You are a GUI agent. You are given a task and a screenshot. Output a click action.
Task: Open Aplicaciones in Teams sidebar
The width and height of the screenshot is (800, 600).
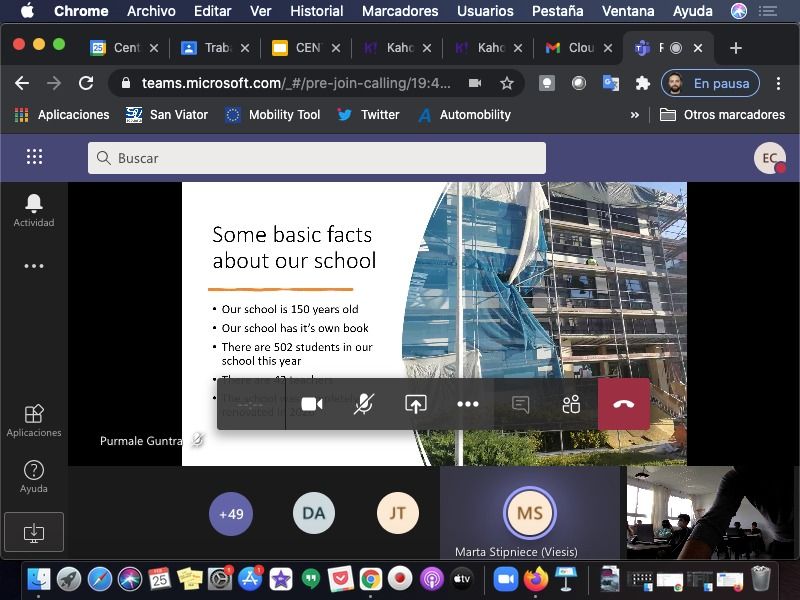pyautogui.click(x=34, y=421)
